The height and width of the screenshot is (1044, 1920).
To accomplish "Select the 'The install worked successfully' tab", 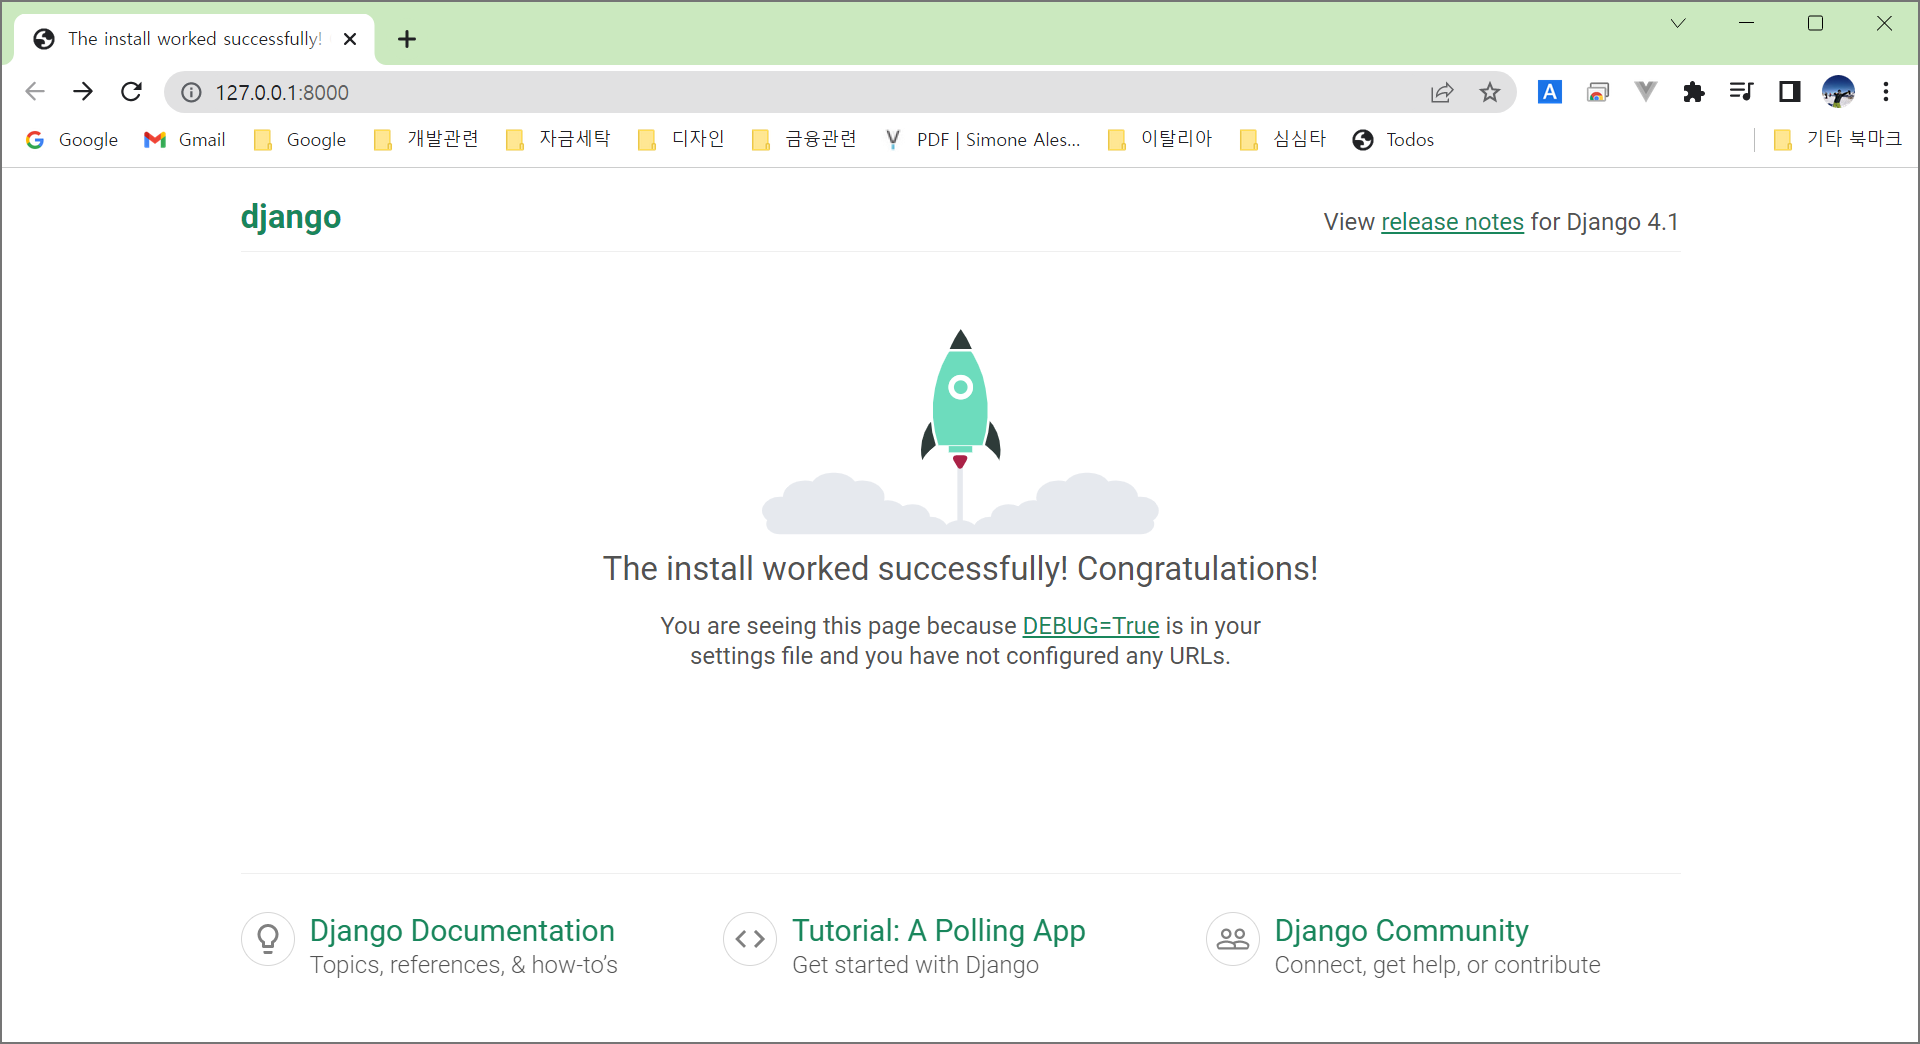I will point(194,39).
